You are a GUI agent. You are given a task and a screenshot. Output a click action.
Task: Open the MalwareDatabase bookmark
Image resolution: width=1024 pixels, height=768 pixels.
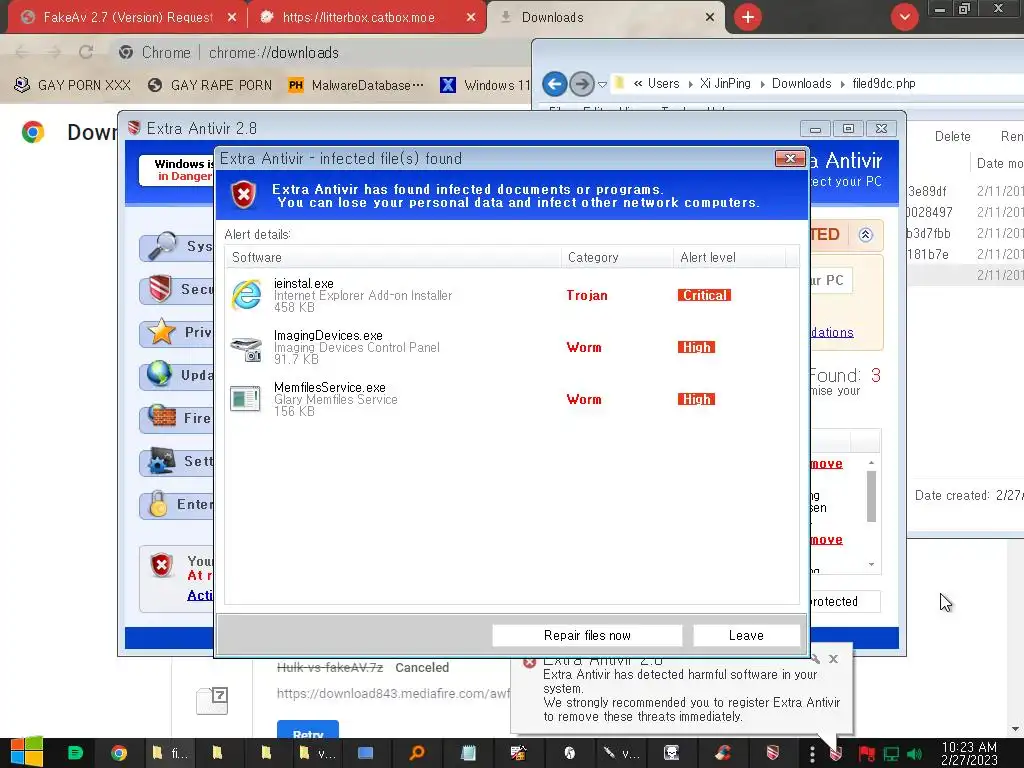coord(357,85)
